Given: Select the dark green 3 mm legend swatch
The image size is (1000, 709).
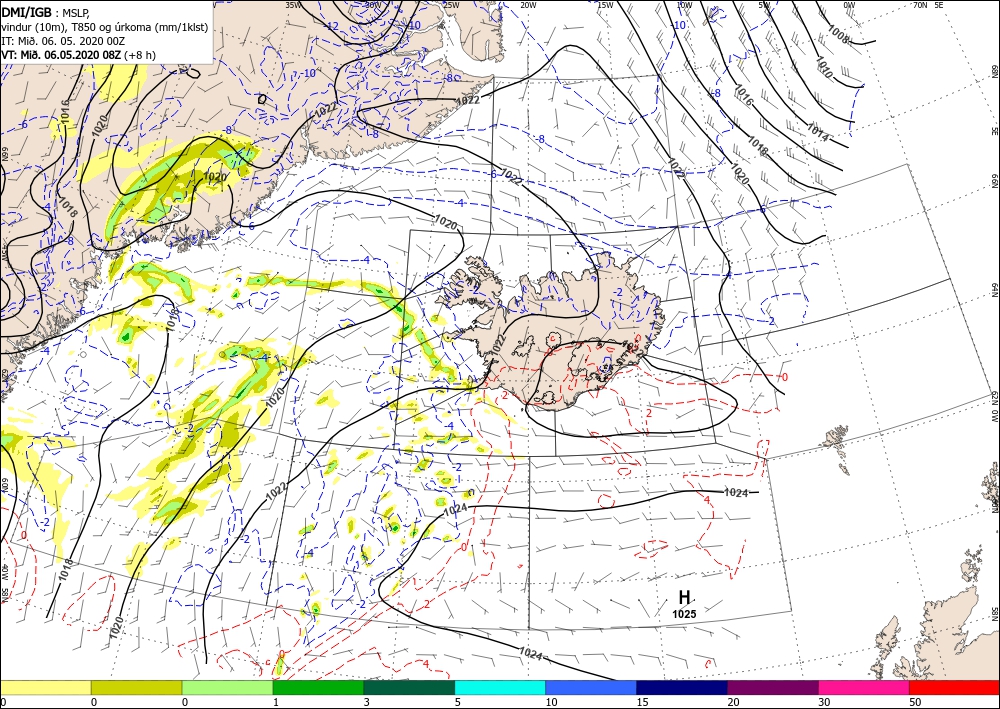Looking at the screenshot, I should 409,687.
